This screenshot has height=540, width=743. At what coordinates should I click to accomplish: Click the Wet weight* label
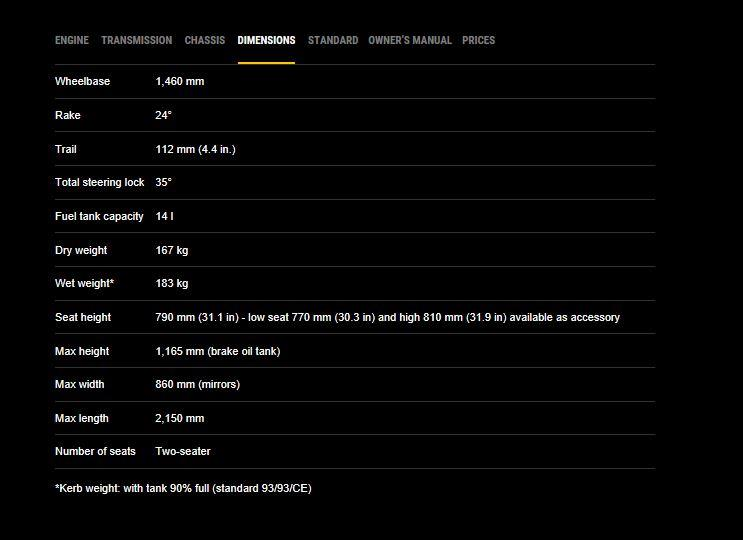tap(84, 283)
